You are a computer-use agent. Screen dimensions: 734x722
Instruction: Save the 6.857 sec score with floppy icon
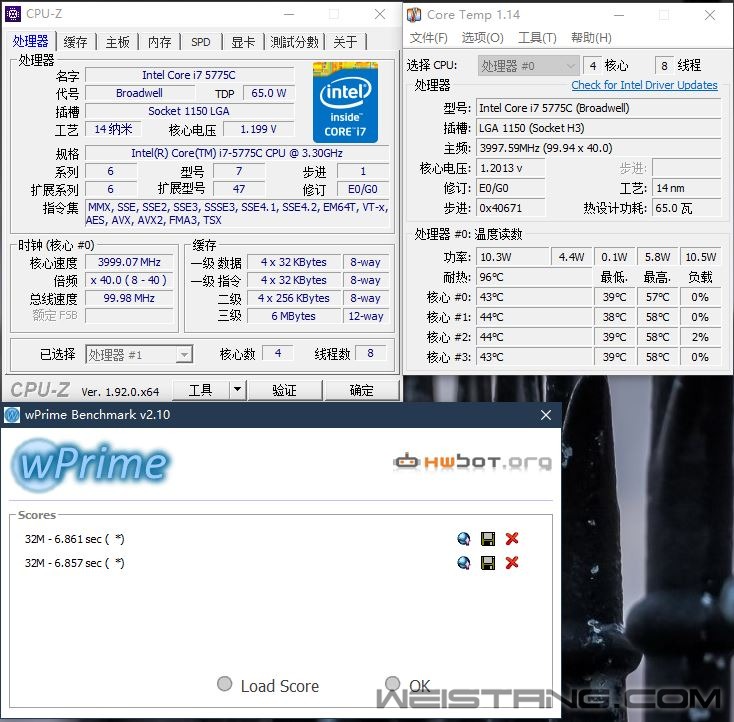tap(488, 562)
